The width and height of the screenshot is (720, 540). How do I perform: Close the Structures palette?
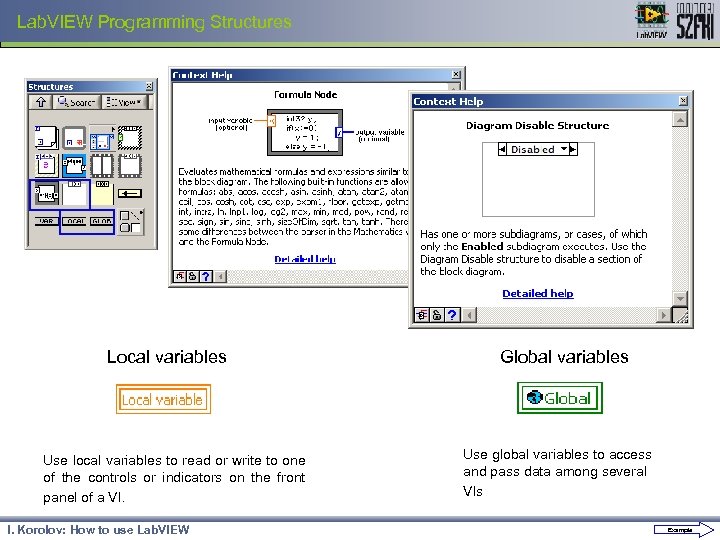(149, 86)
